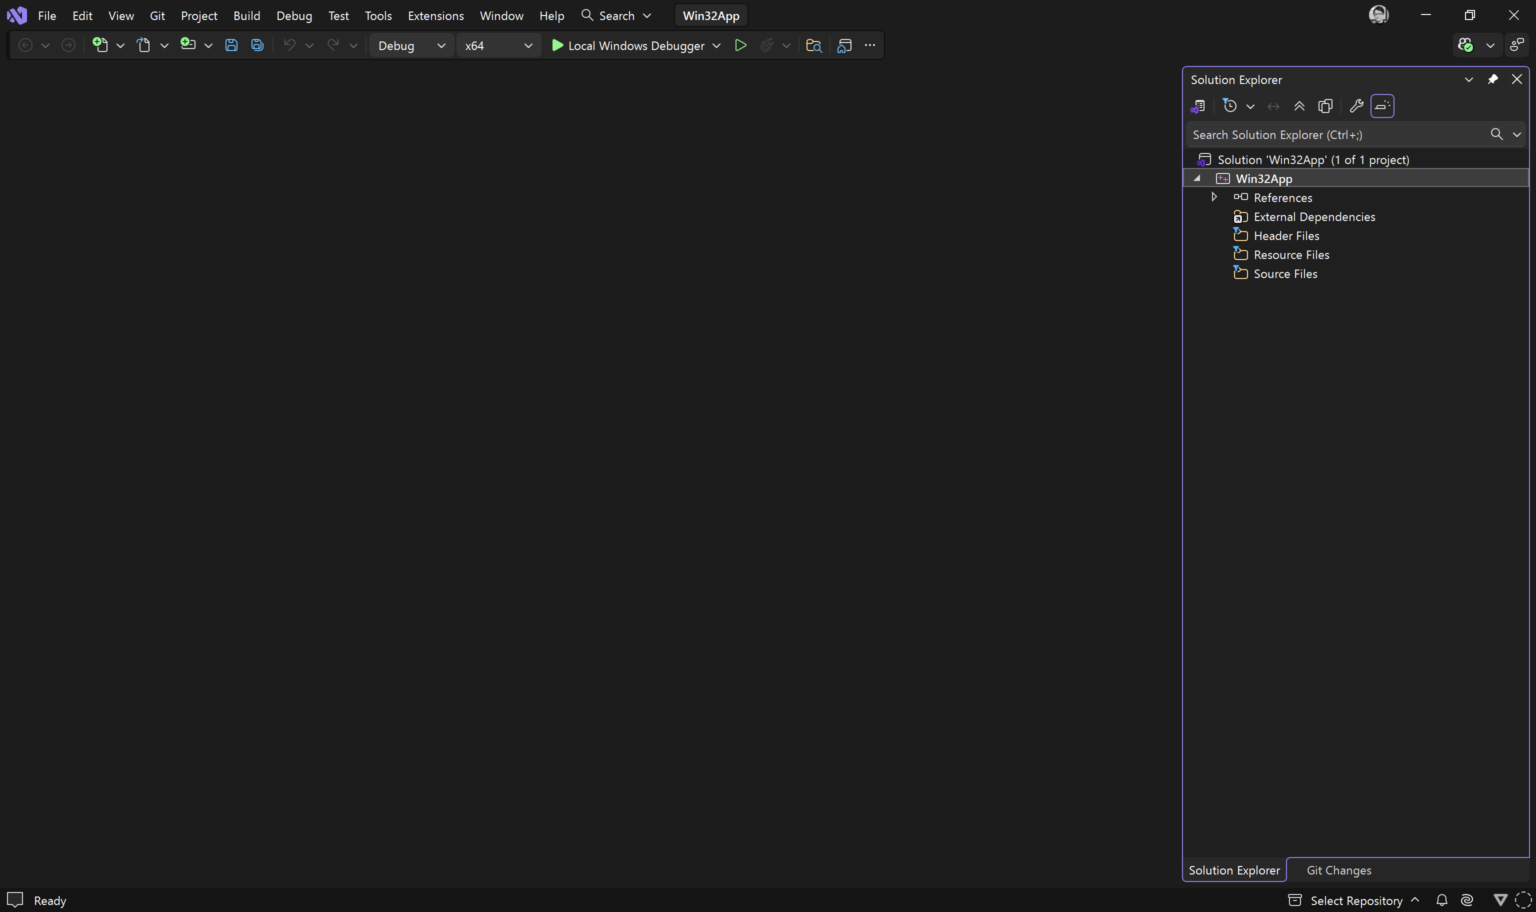Click the Save icon in the toolbar
Image resolution: width=1536 pixels, height=912 pixels.
tap(231, 45)
